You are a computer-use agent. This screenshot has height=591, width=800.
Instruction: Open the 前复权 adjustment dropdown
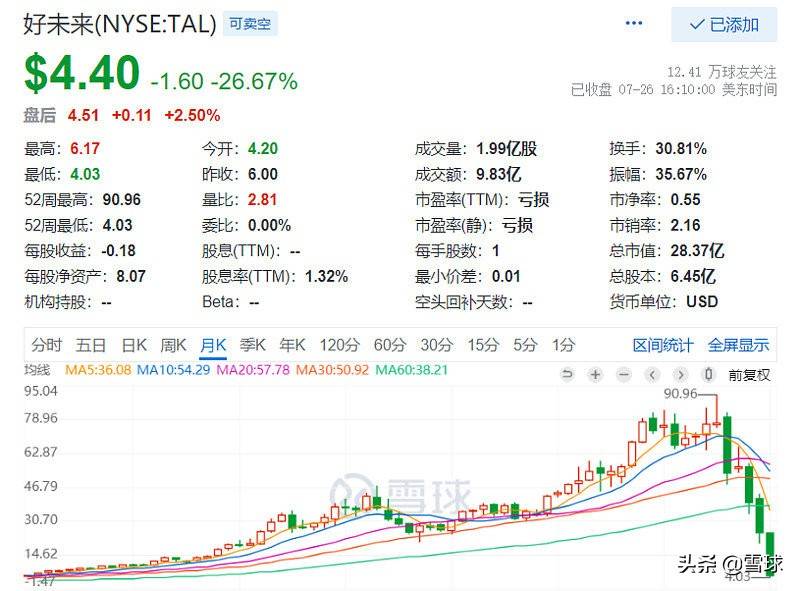tap(749, 375)
